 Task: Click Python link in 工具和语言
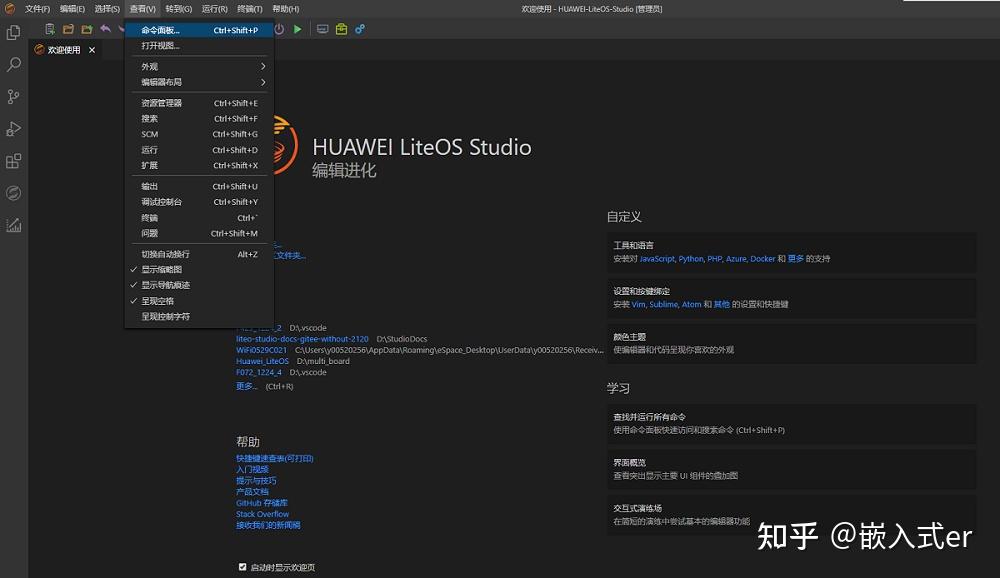click(691, 258)
